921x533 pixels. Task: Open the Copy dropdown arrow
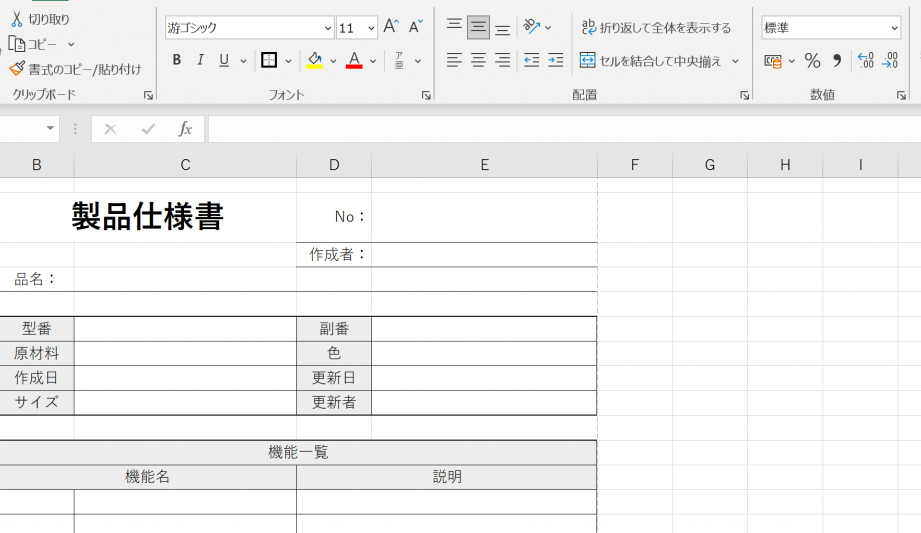71,45
